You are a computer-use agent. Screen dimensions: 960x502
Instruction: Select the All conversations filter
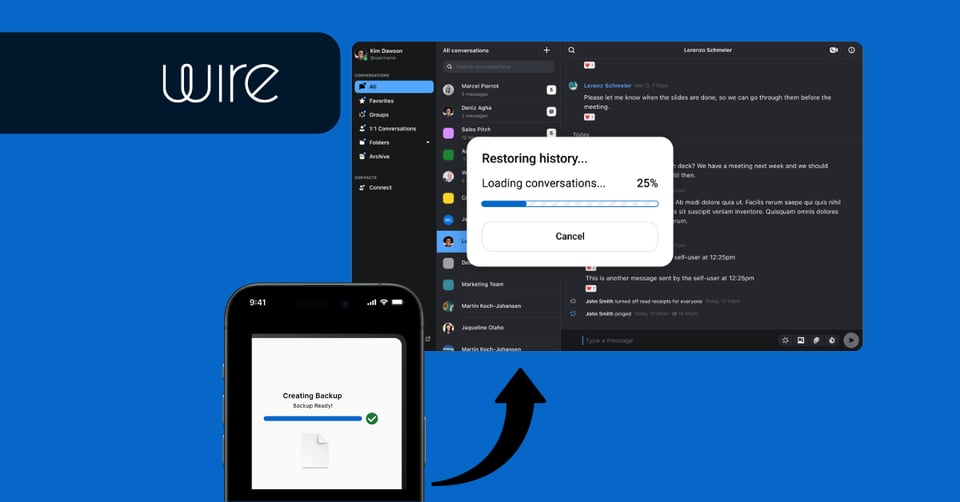[x=394, y=87]
